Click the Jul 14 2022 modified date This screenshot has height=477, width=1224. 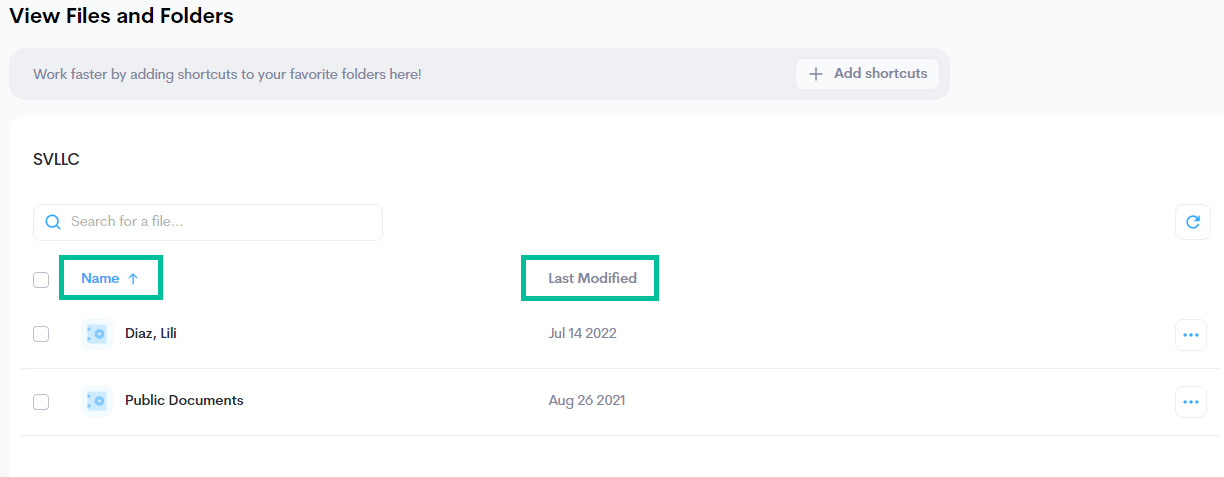point(582,333)
